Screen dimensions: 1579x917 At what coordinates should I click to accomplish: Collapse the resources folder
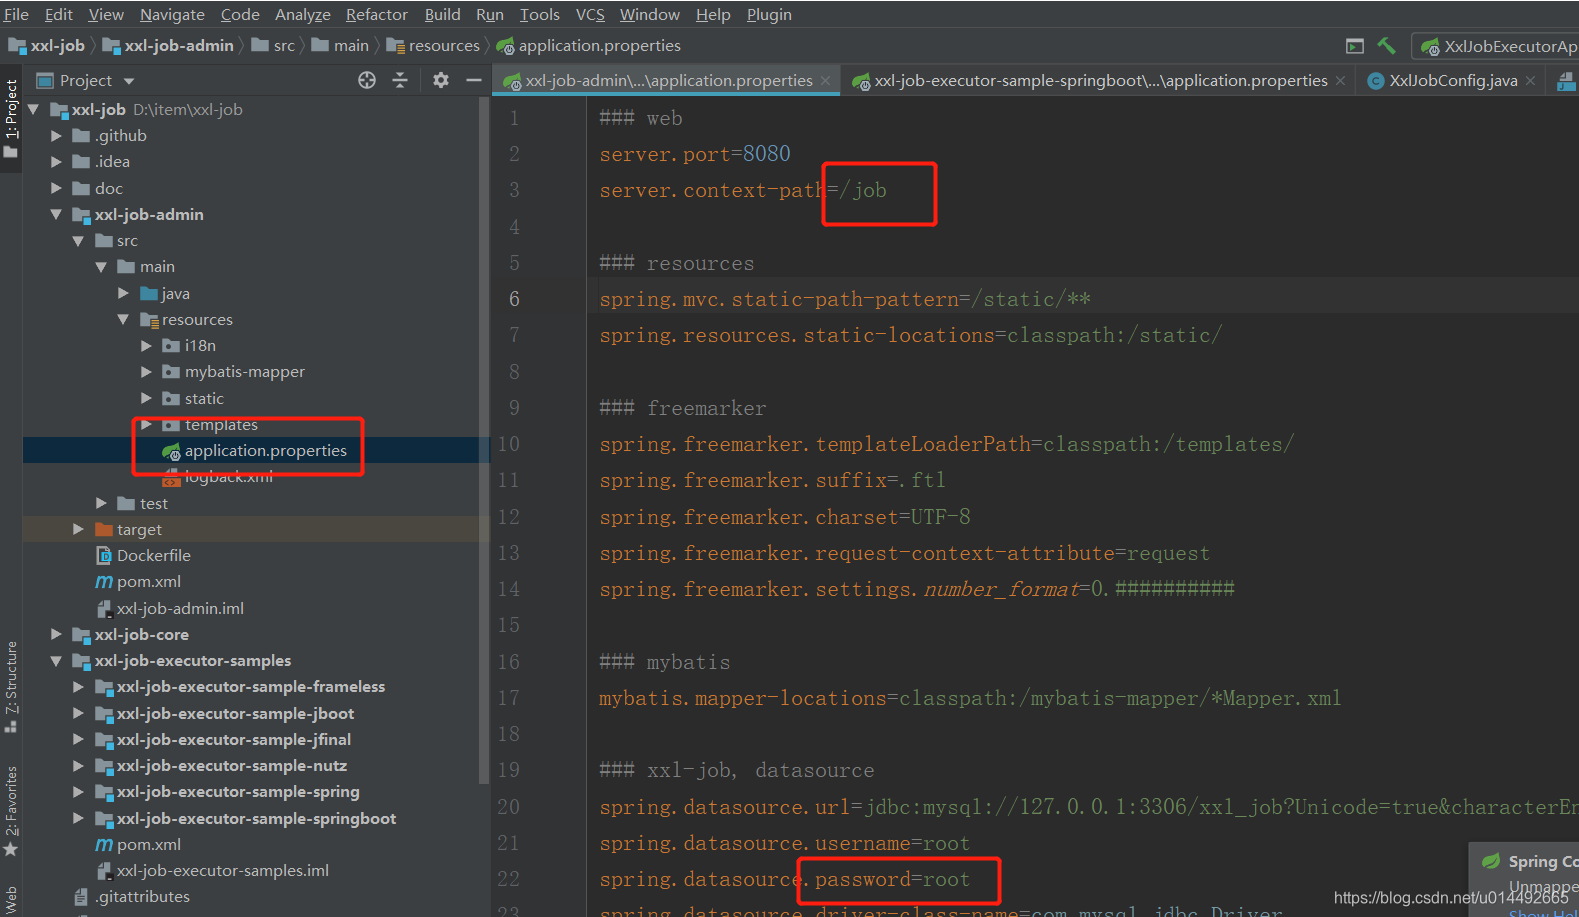click(123, 320)
